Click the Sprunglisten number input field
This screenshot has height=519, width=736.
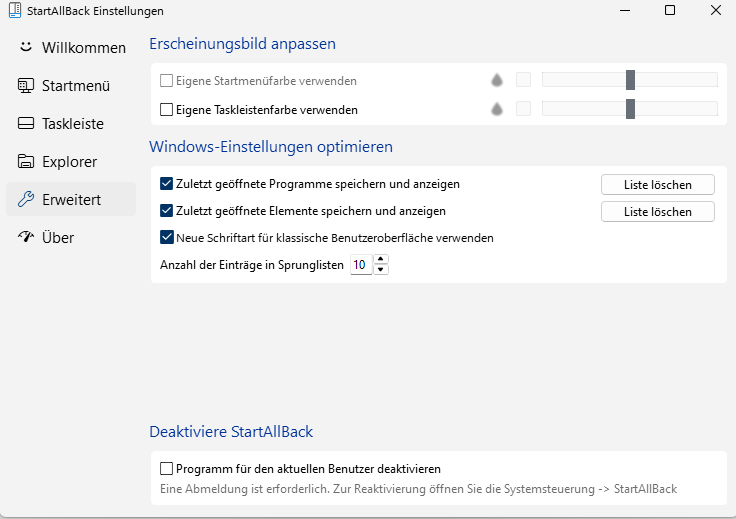pyautogui.click(x=360, y=265)
